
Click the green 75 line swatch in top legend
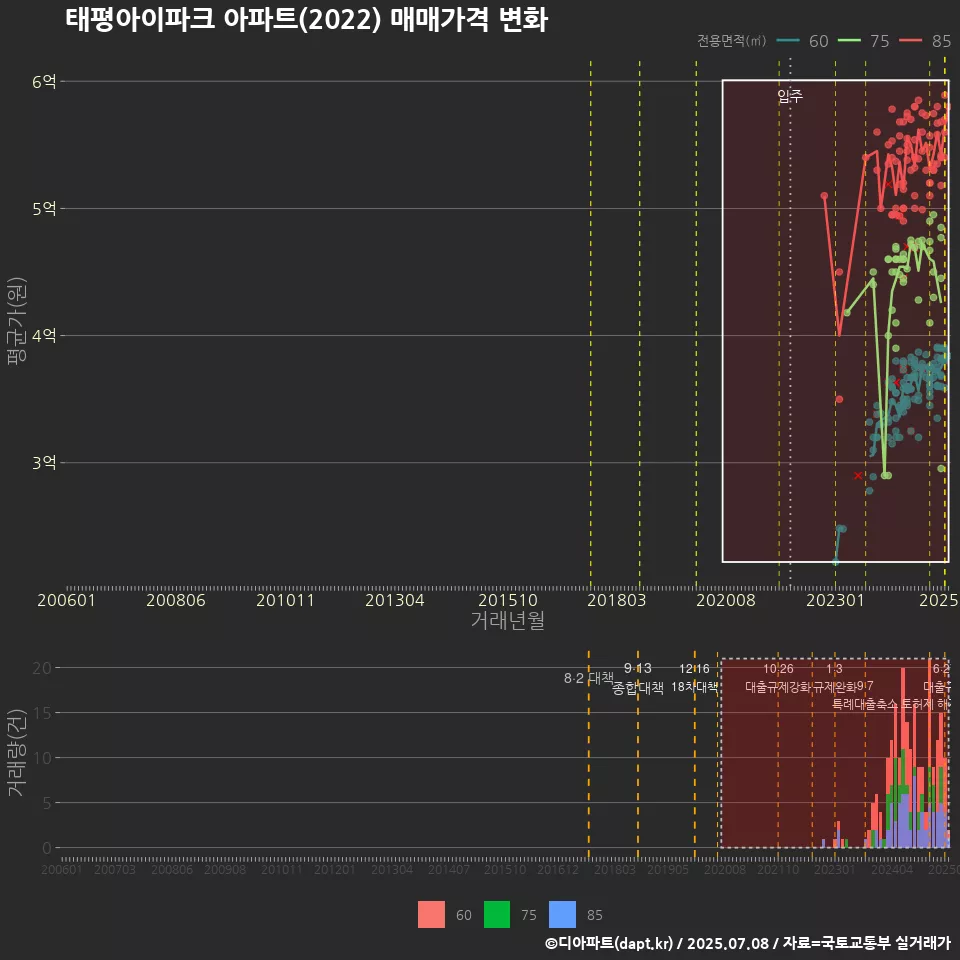(849, 41)
